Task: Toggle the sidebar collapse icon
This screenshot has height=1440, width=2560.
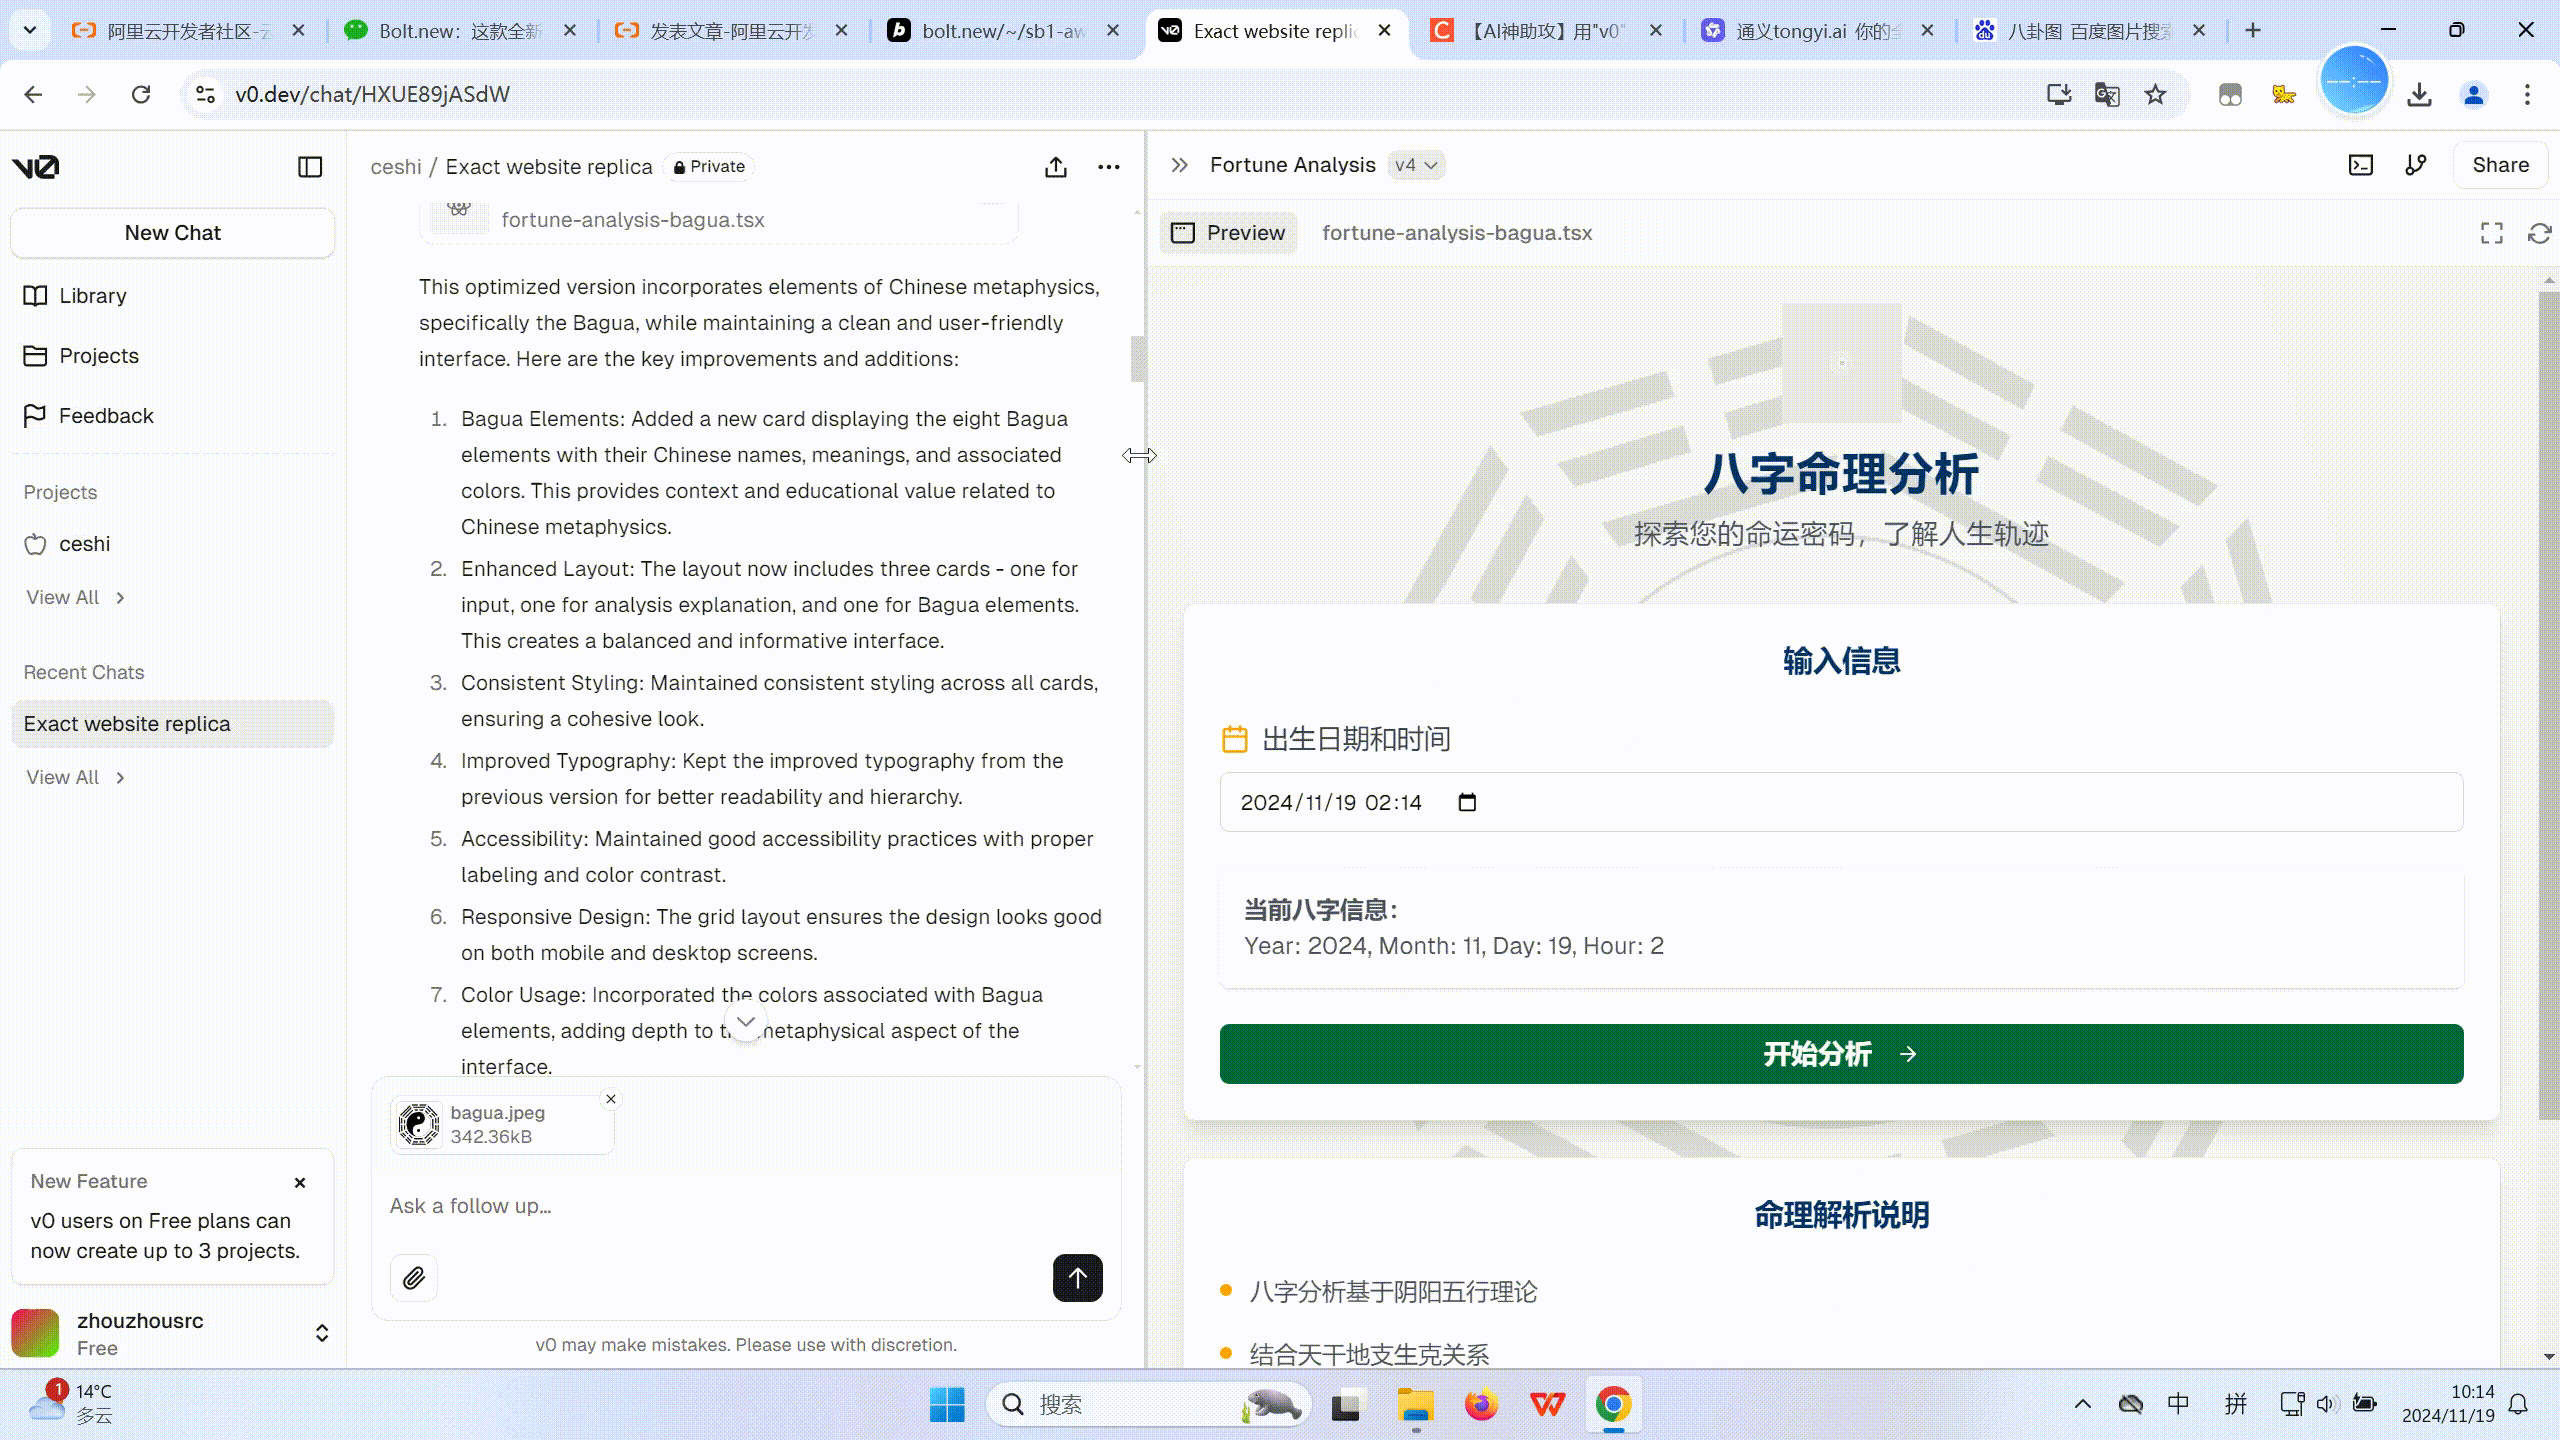Action: tap(310, 167)
